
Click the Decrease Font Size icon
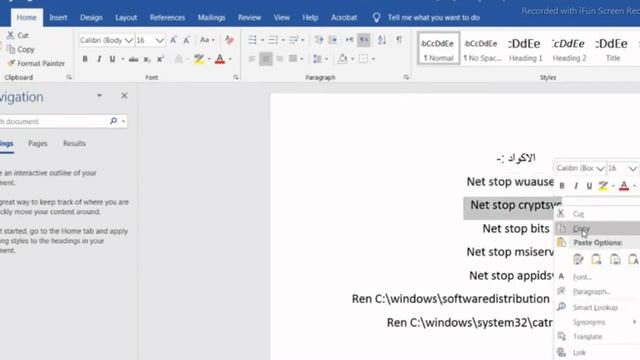(187, 40)
